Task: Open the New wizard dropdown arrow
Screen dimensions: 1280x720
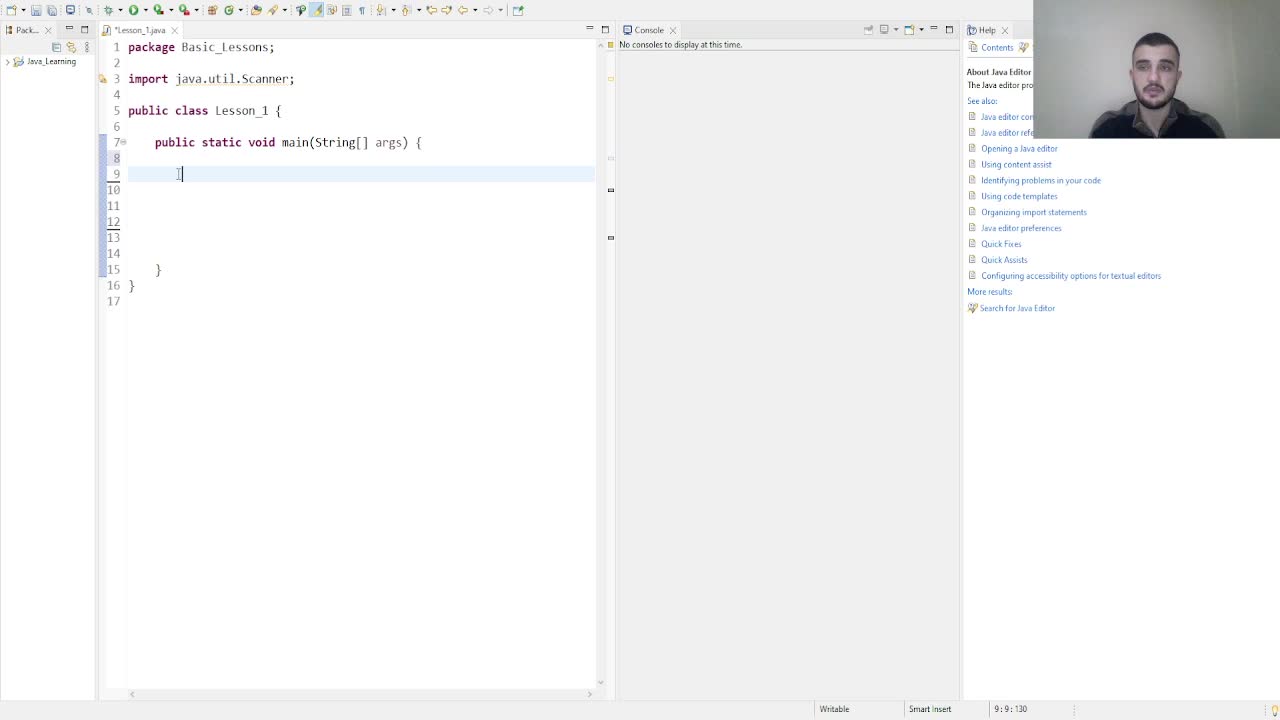Action: point(23,10)
